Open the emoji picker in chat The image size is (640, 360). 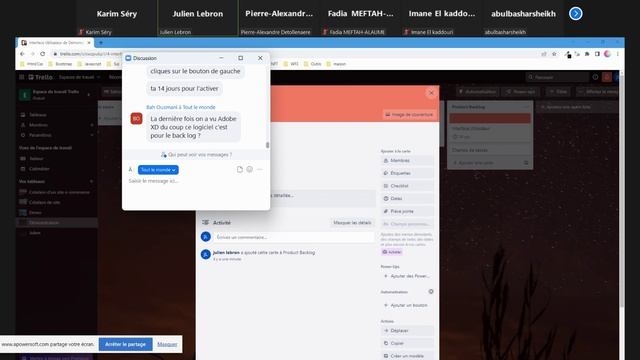[x=249, y=169]
